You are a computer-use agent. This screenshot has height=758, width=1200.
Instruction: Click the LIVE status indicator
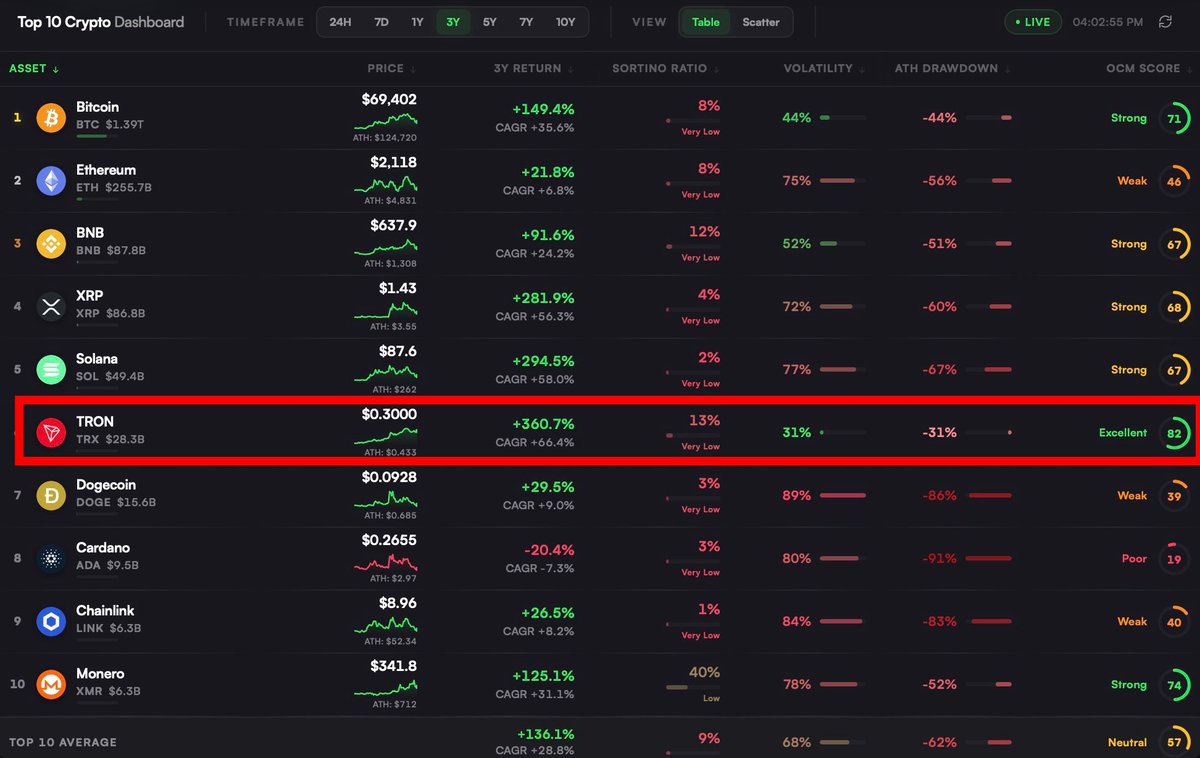pos(1033,22)
